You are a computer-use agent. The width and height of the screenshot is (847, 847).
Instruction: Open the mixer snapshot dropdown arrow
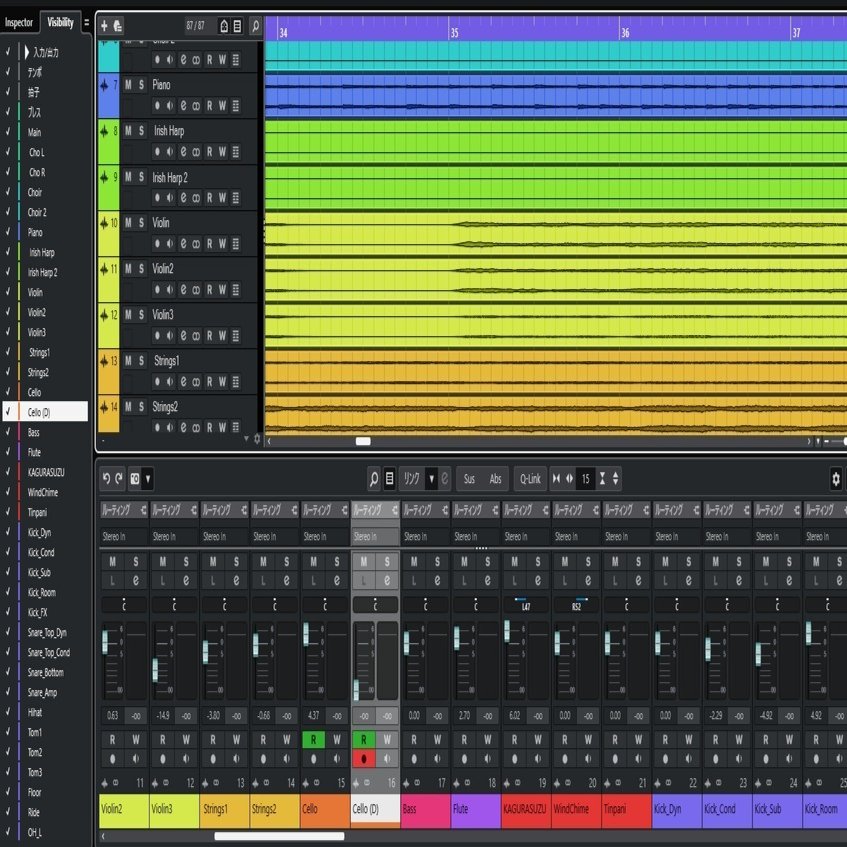(147, 479)
